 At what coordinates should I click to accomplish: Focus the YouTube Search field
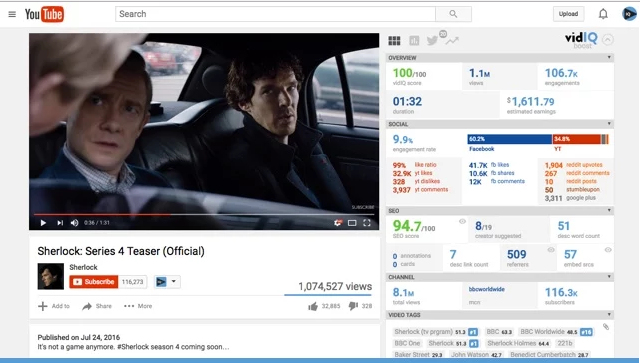[276, 14]
